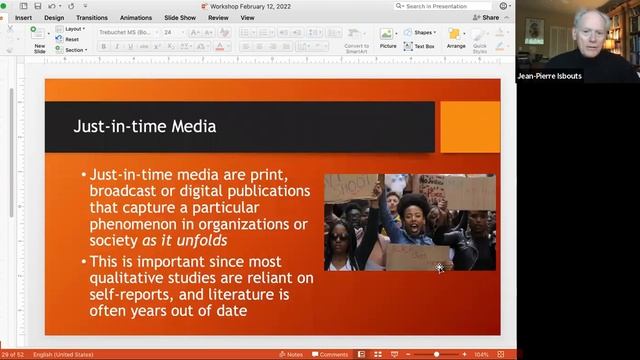Click the Clear Formatting icon
Viewport: 640px width, 360px height.
[224, 33]
